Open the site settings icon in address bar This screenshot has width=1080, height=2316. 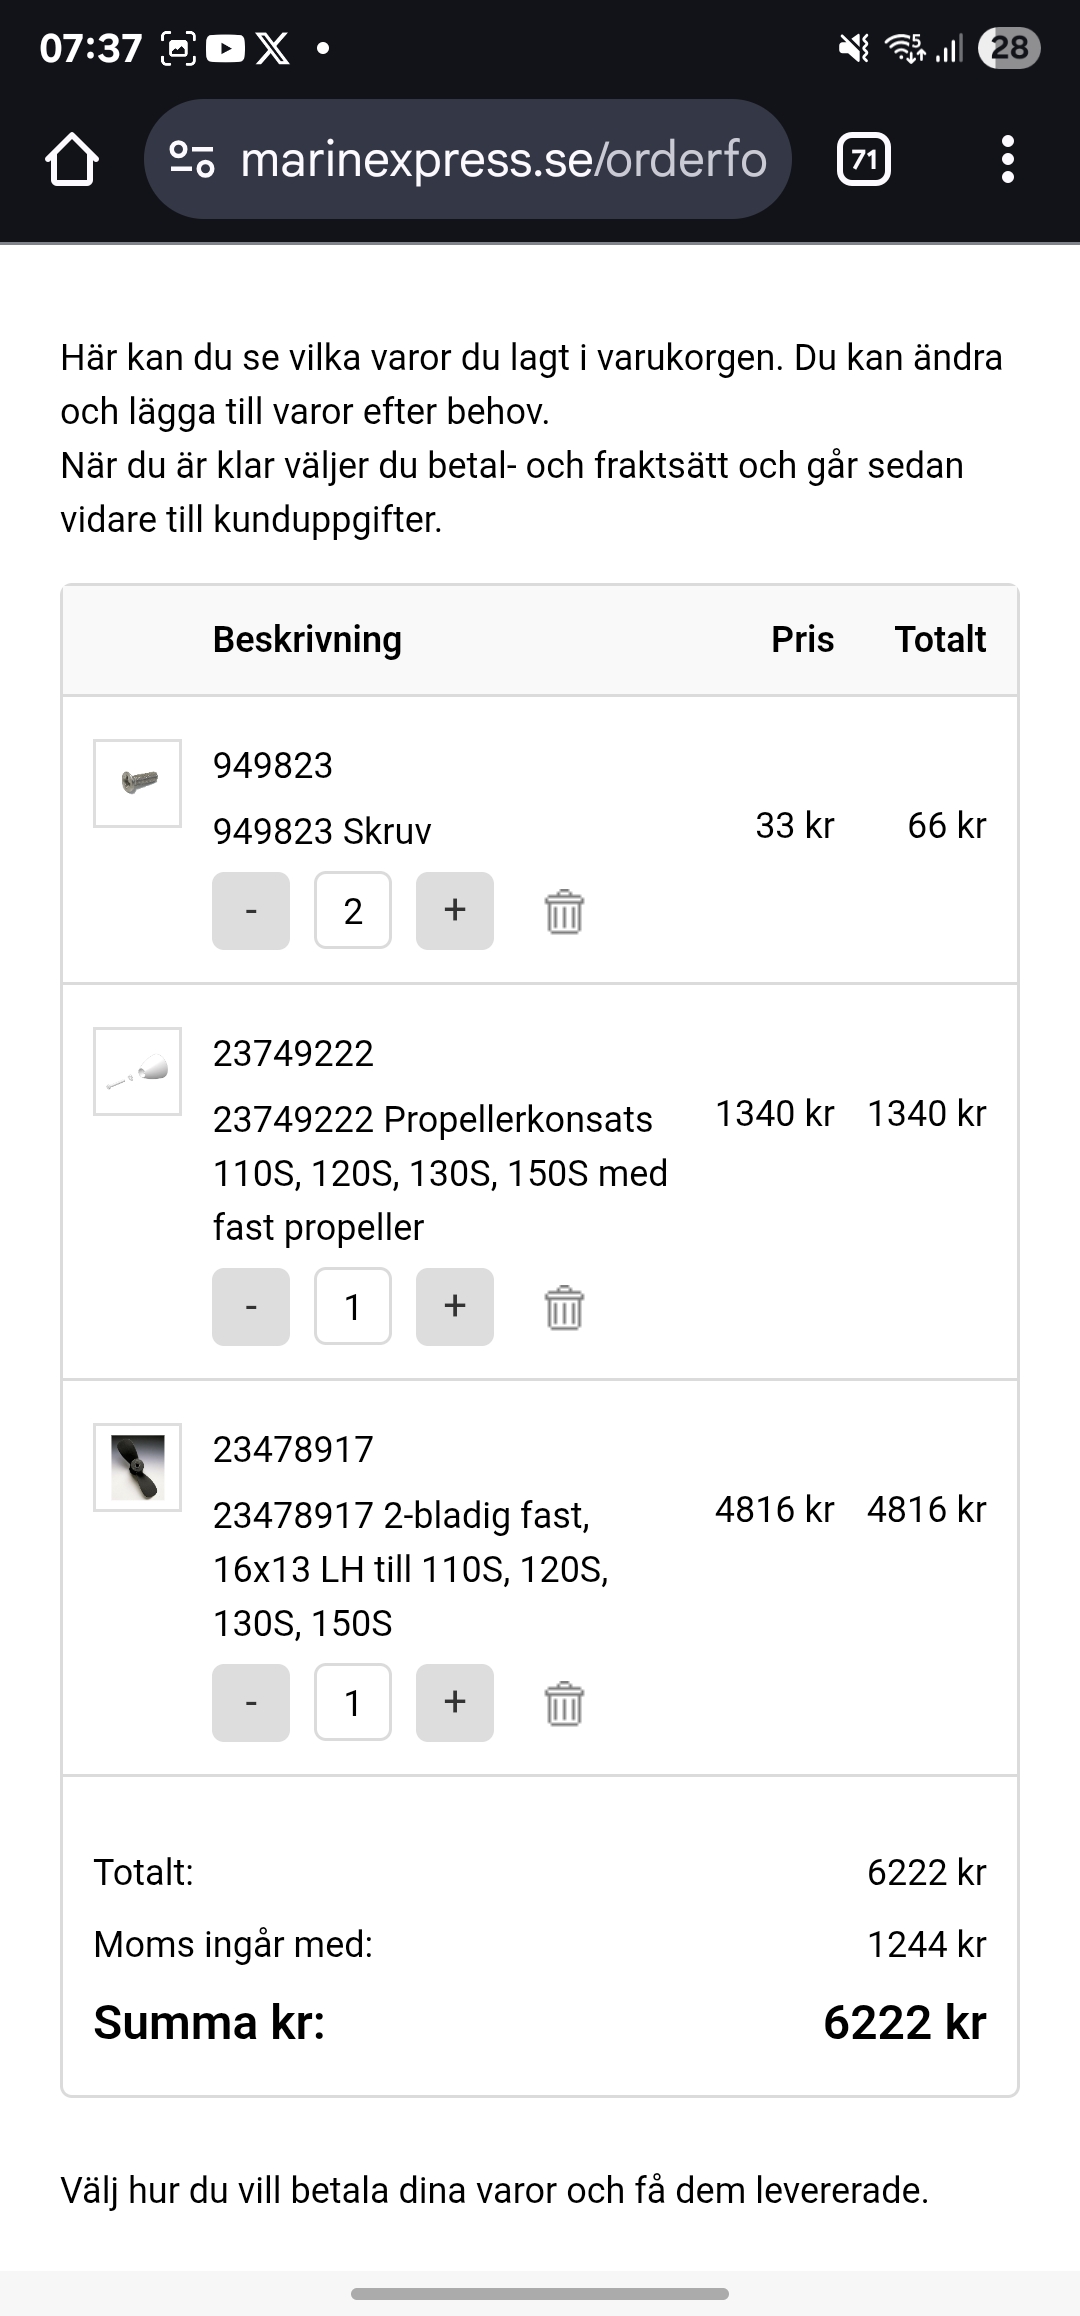pos(192,160)
